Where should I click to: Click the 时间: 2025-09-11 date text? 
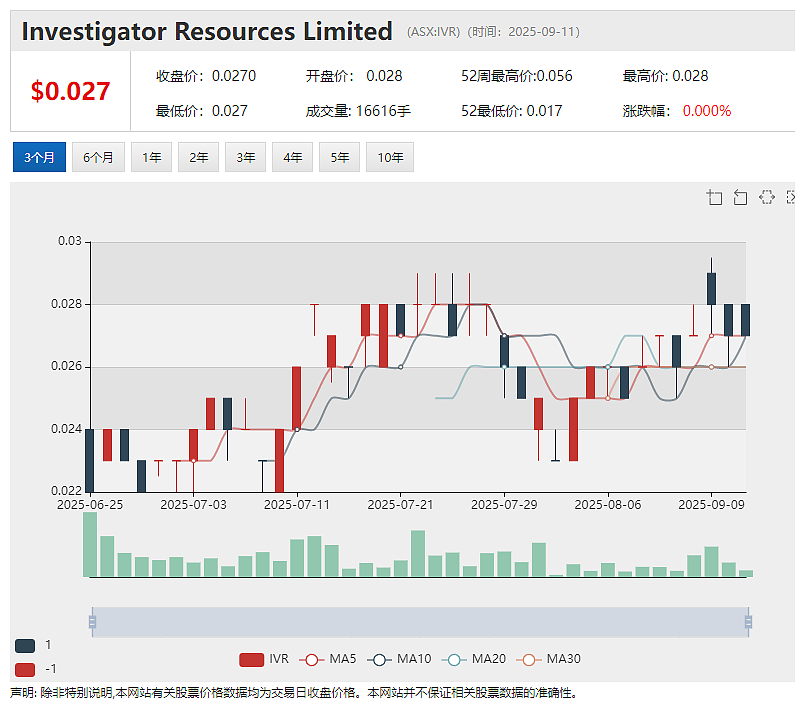point(524,32)
